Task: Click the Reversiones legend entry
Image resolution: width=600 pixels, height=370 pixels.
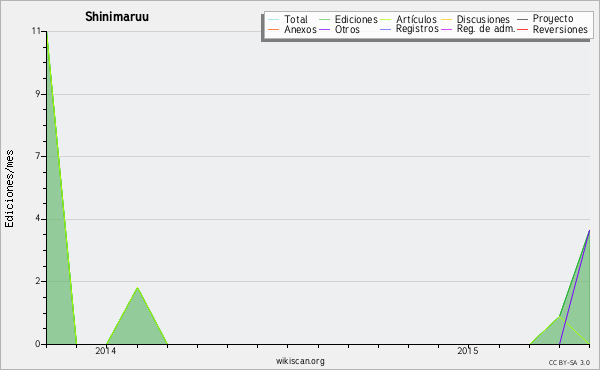Action: [553, 29]
